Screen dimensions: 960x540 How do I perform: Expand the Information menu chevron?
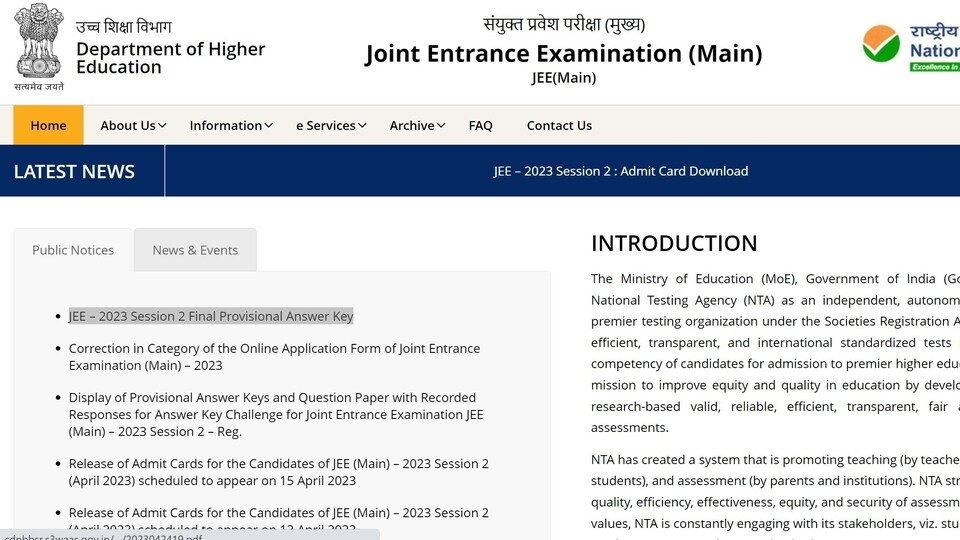(269, 126)
